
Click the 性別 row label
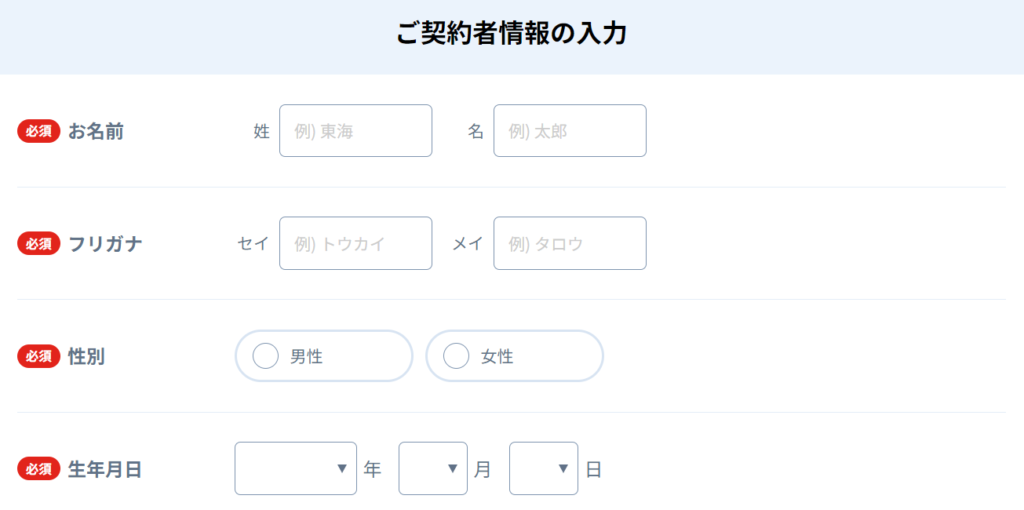coord(86,356)
